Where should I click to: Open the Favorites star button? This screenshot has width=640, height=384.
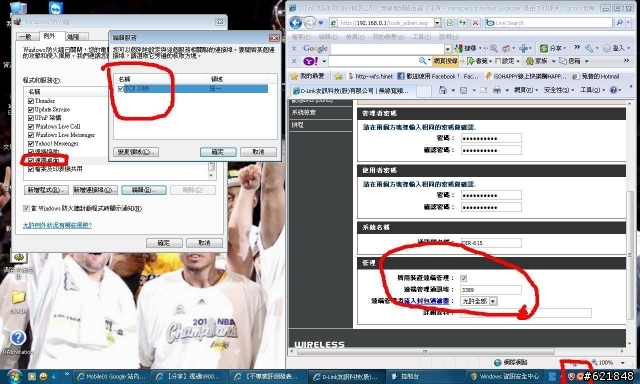click(307, 76)
